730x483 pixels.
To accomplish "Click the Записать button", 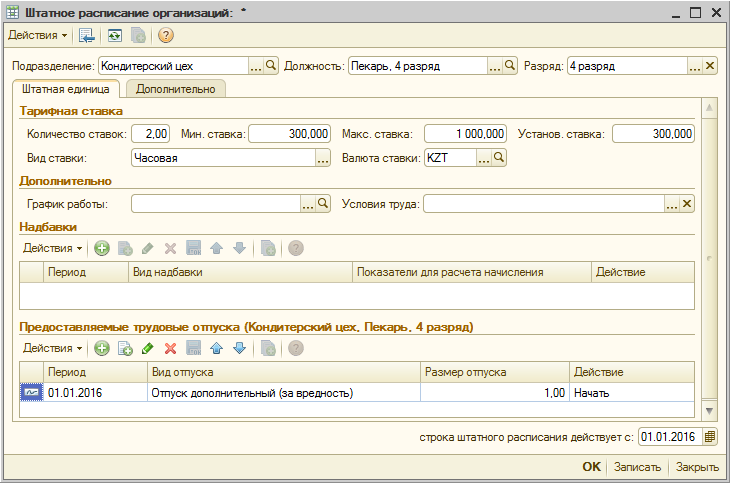I will [637, 467].
